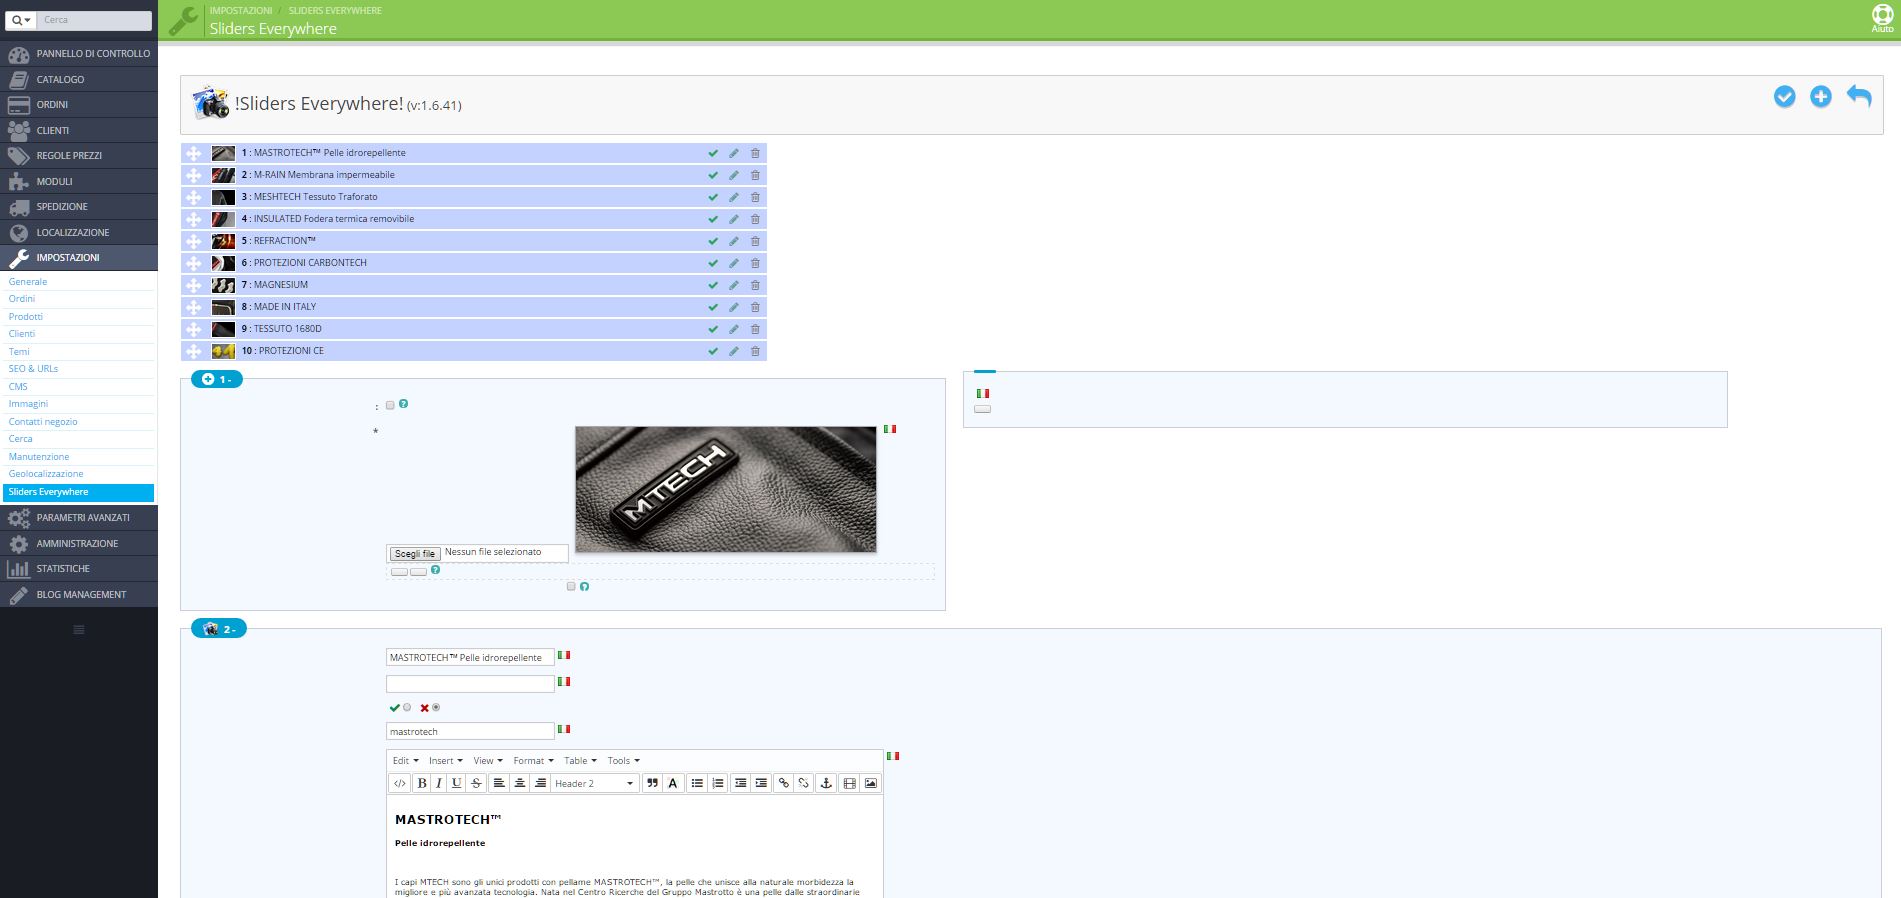
Task: Toggle enabled status for MADE IN ITALY
Action: point(713,307)
